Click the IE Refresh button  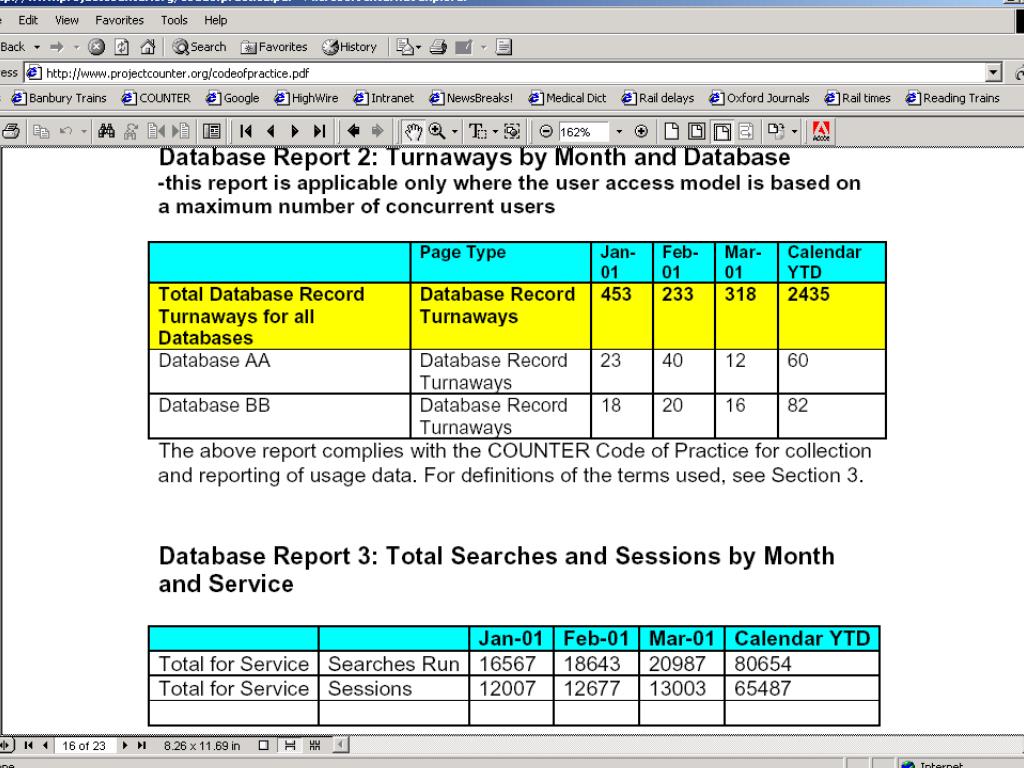tap(121, 46)
